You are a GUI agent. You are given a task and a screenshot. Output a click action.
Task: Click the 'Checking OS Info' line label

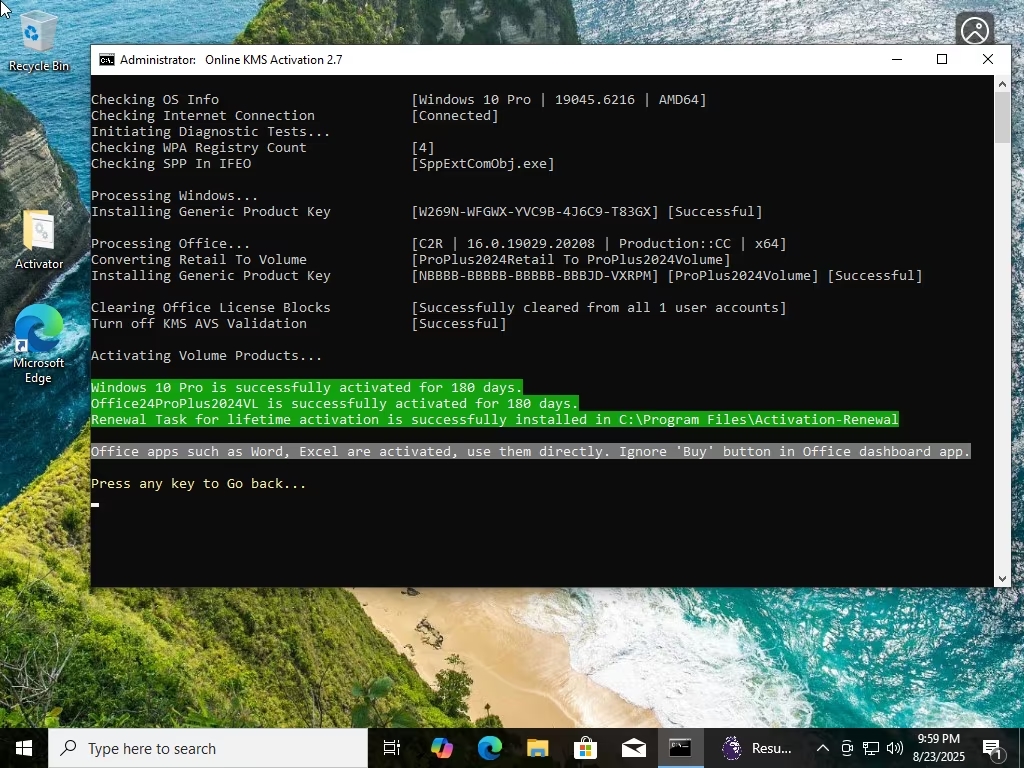tap(155, 100)
